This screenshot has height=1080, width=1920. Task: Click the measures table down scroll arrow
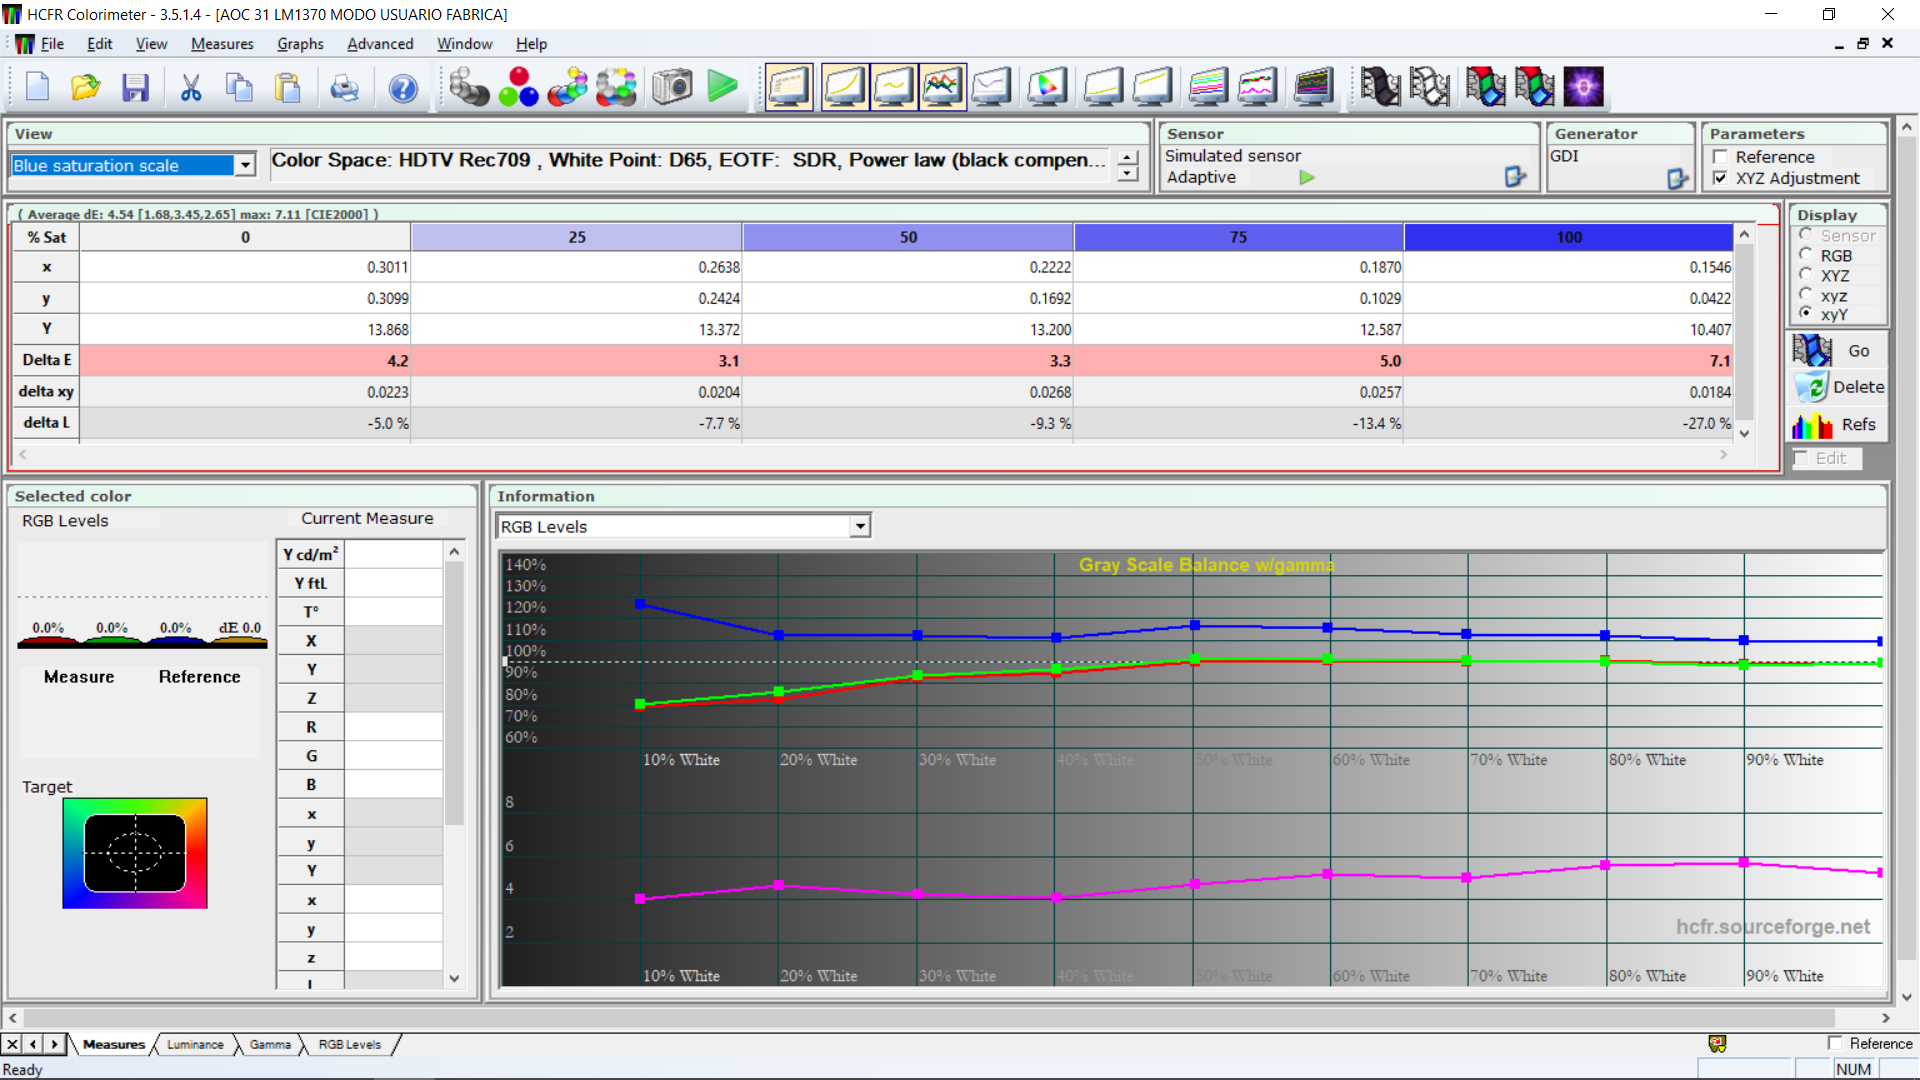(x=1744, y=433)
